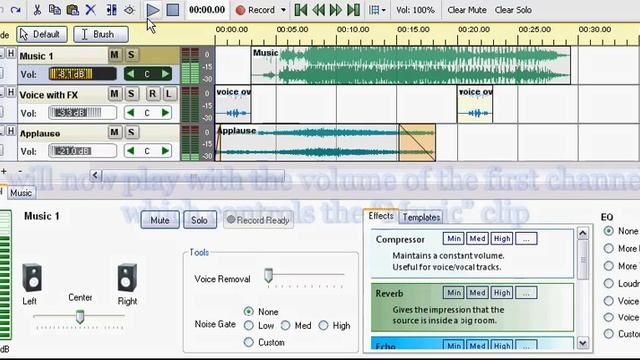Click the Vol: 100% indicator
Screen dimensions: 640x360
pos(415,10)
